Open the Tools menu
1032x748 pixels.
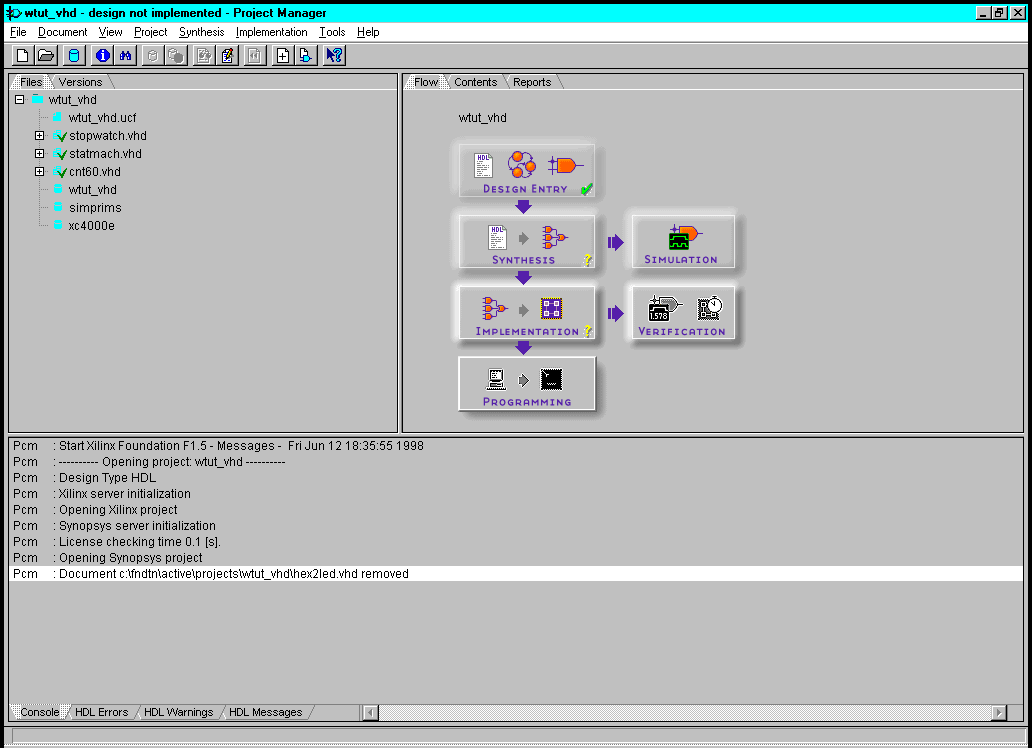click(x=332, y=32)
